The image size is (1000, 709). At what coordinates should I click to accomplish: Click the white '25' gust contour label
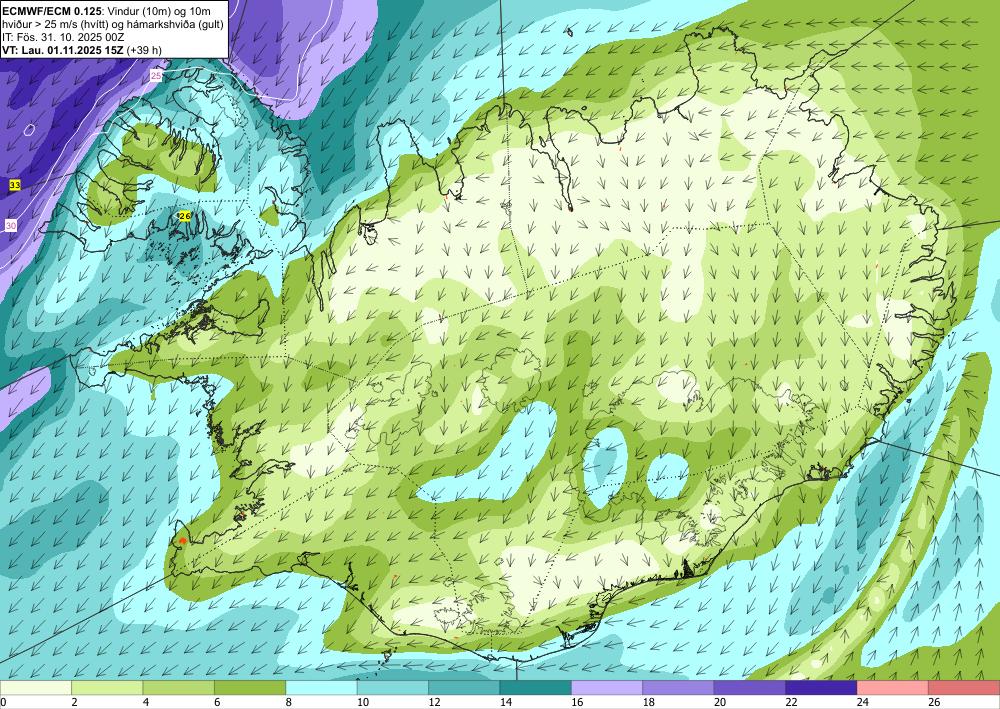click(156, 76)
